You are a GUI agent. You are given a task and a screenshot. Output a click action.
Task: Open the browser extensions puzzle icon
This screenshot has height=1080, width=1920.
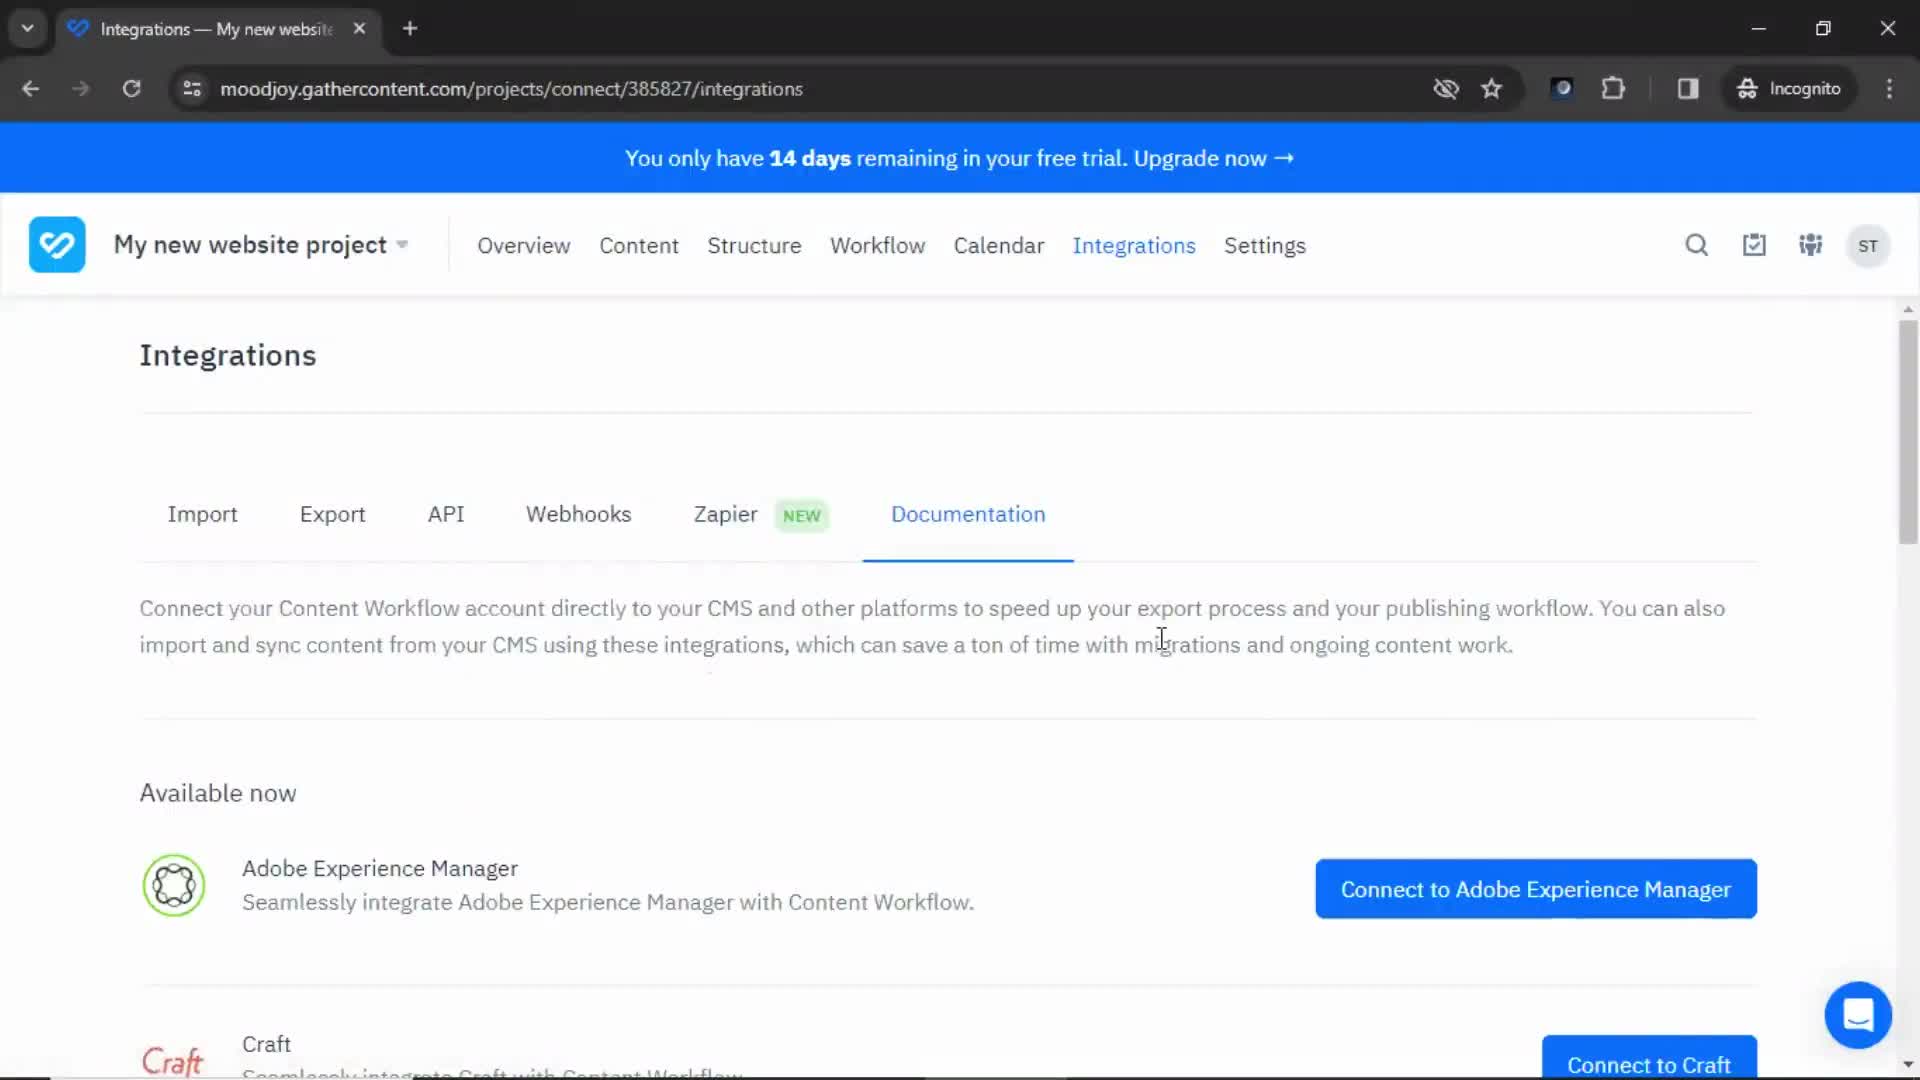click(1613, 89)
